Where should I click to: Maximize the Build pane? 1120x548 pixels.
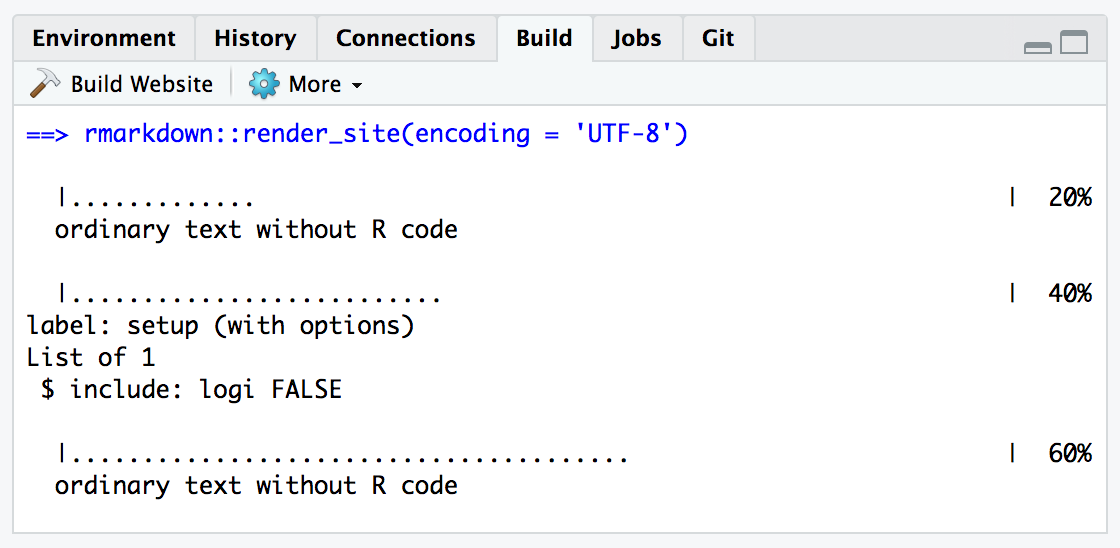(1074, 43)
